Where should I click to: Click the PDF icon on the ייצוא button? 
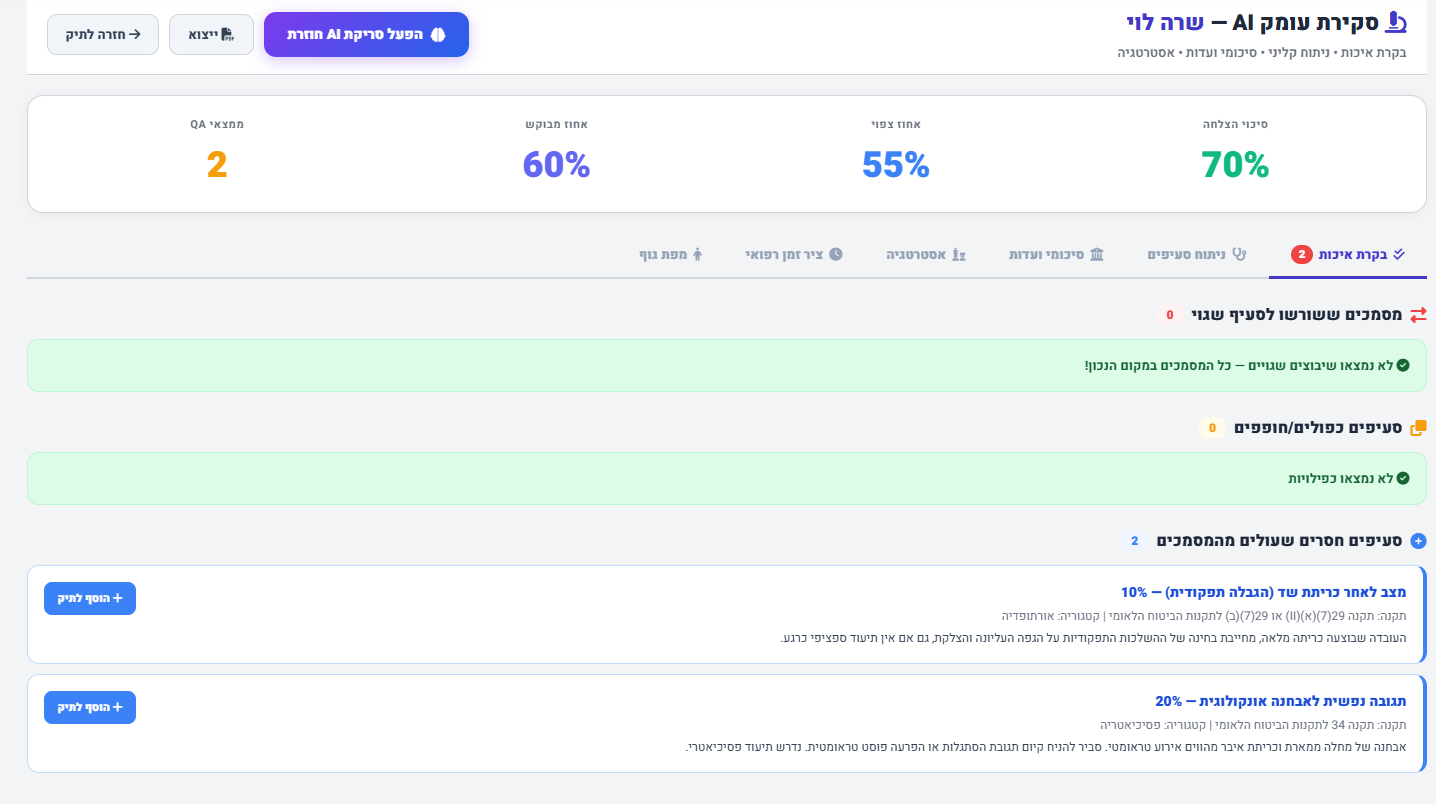tap(227, 35)
